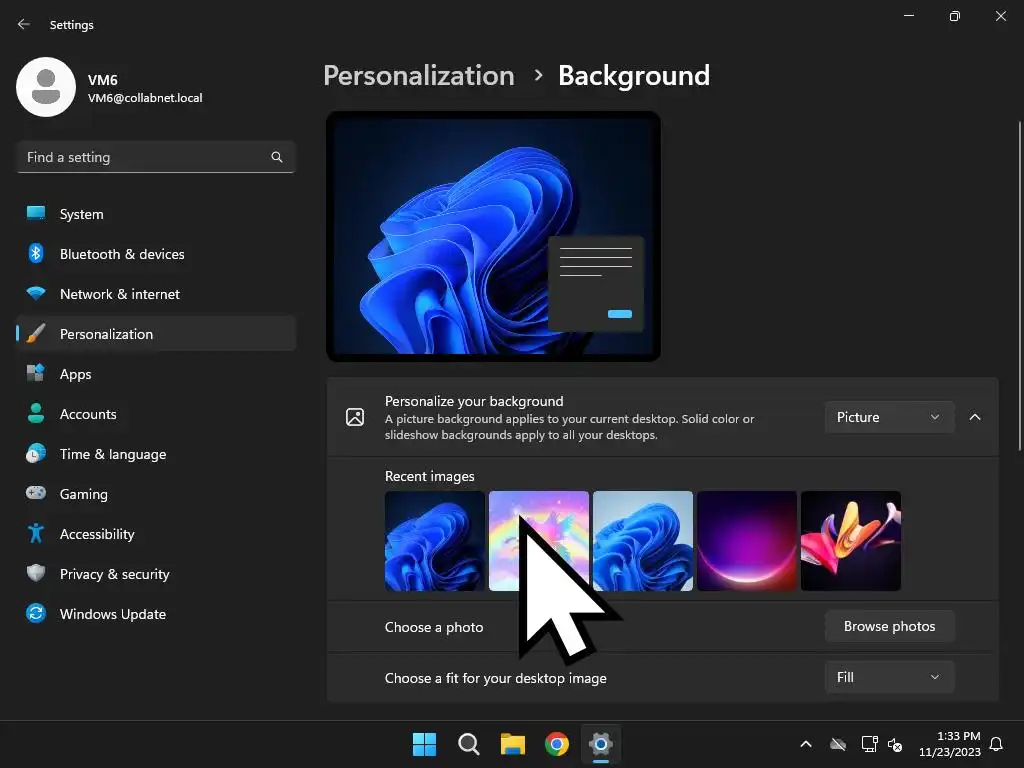Open the Picture background type dropdown
This screenshot has height=768, width=1024.
coord(889,417)
